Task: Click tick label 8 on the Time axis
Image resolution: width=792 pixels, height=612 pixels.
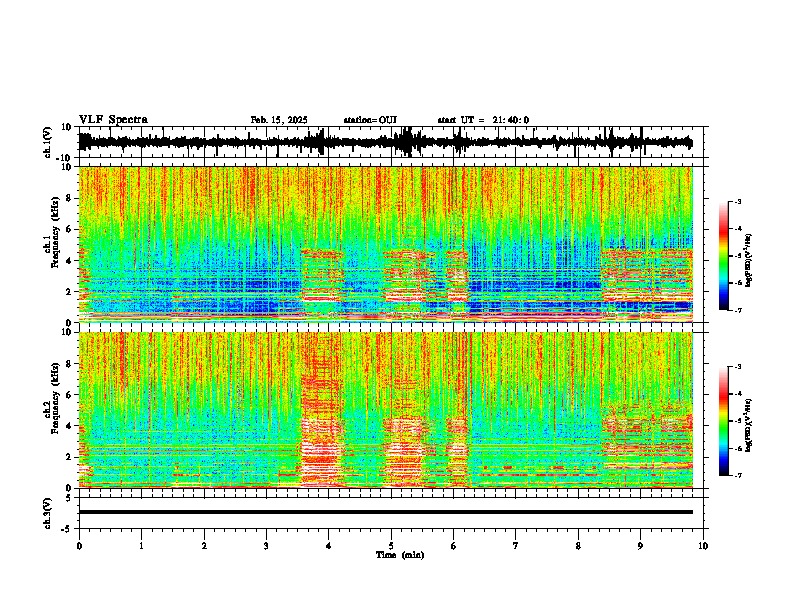Action: (578, 546)
